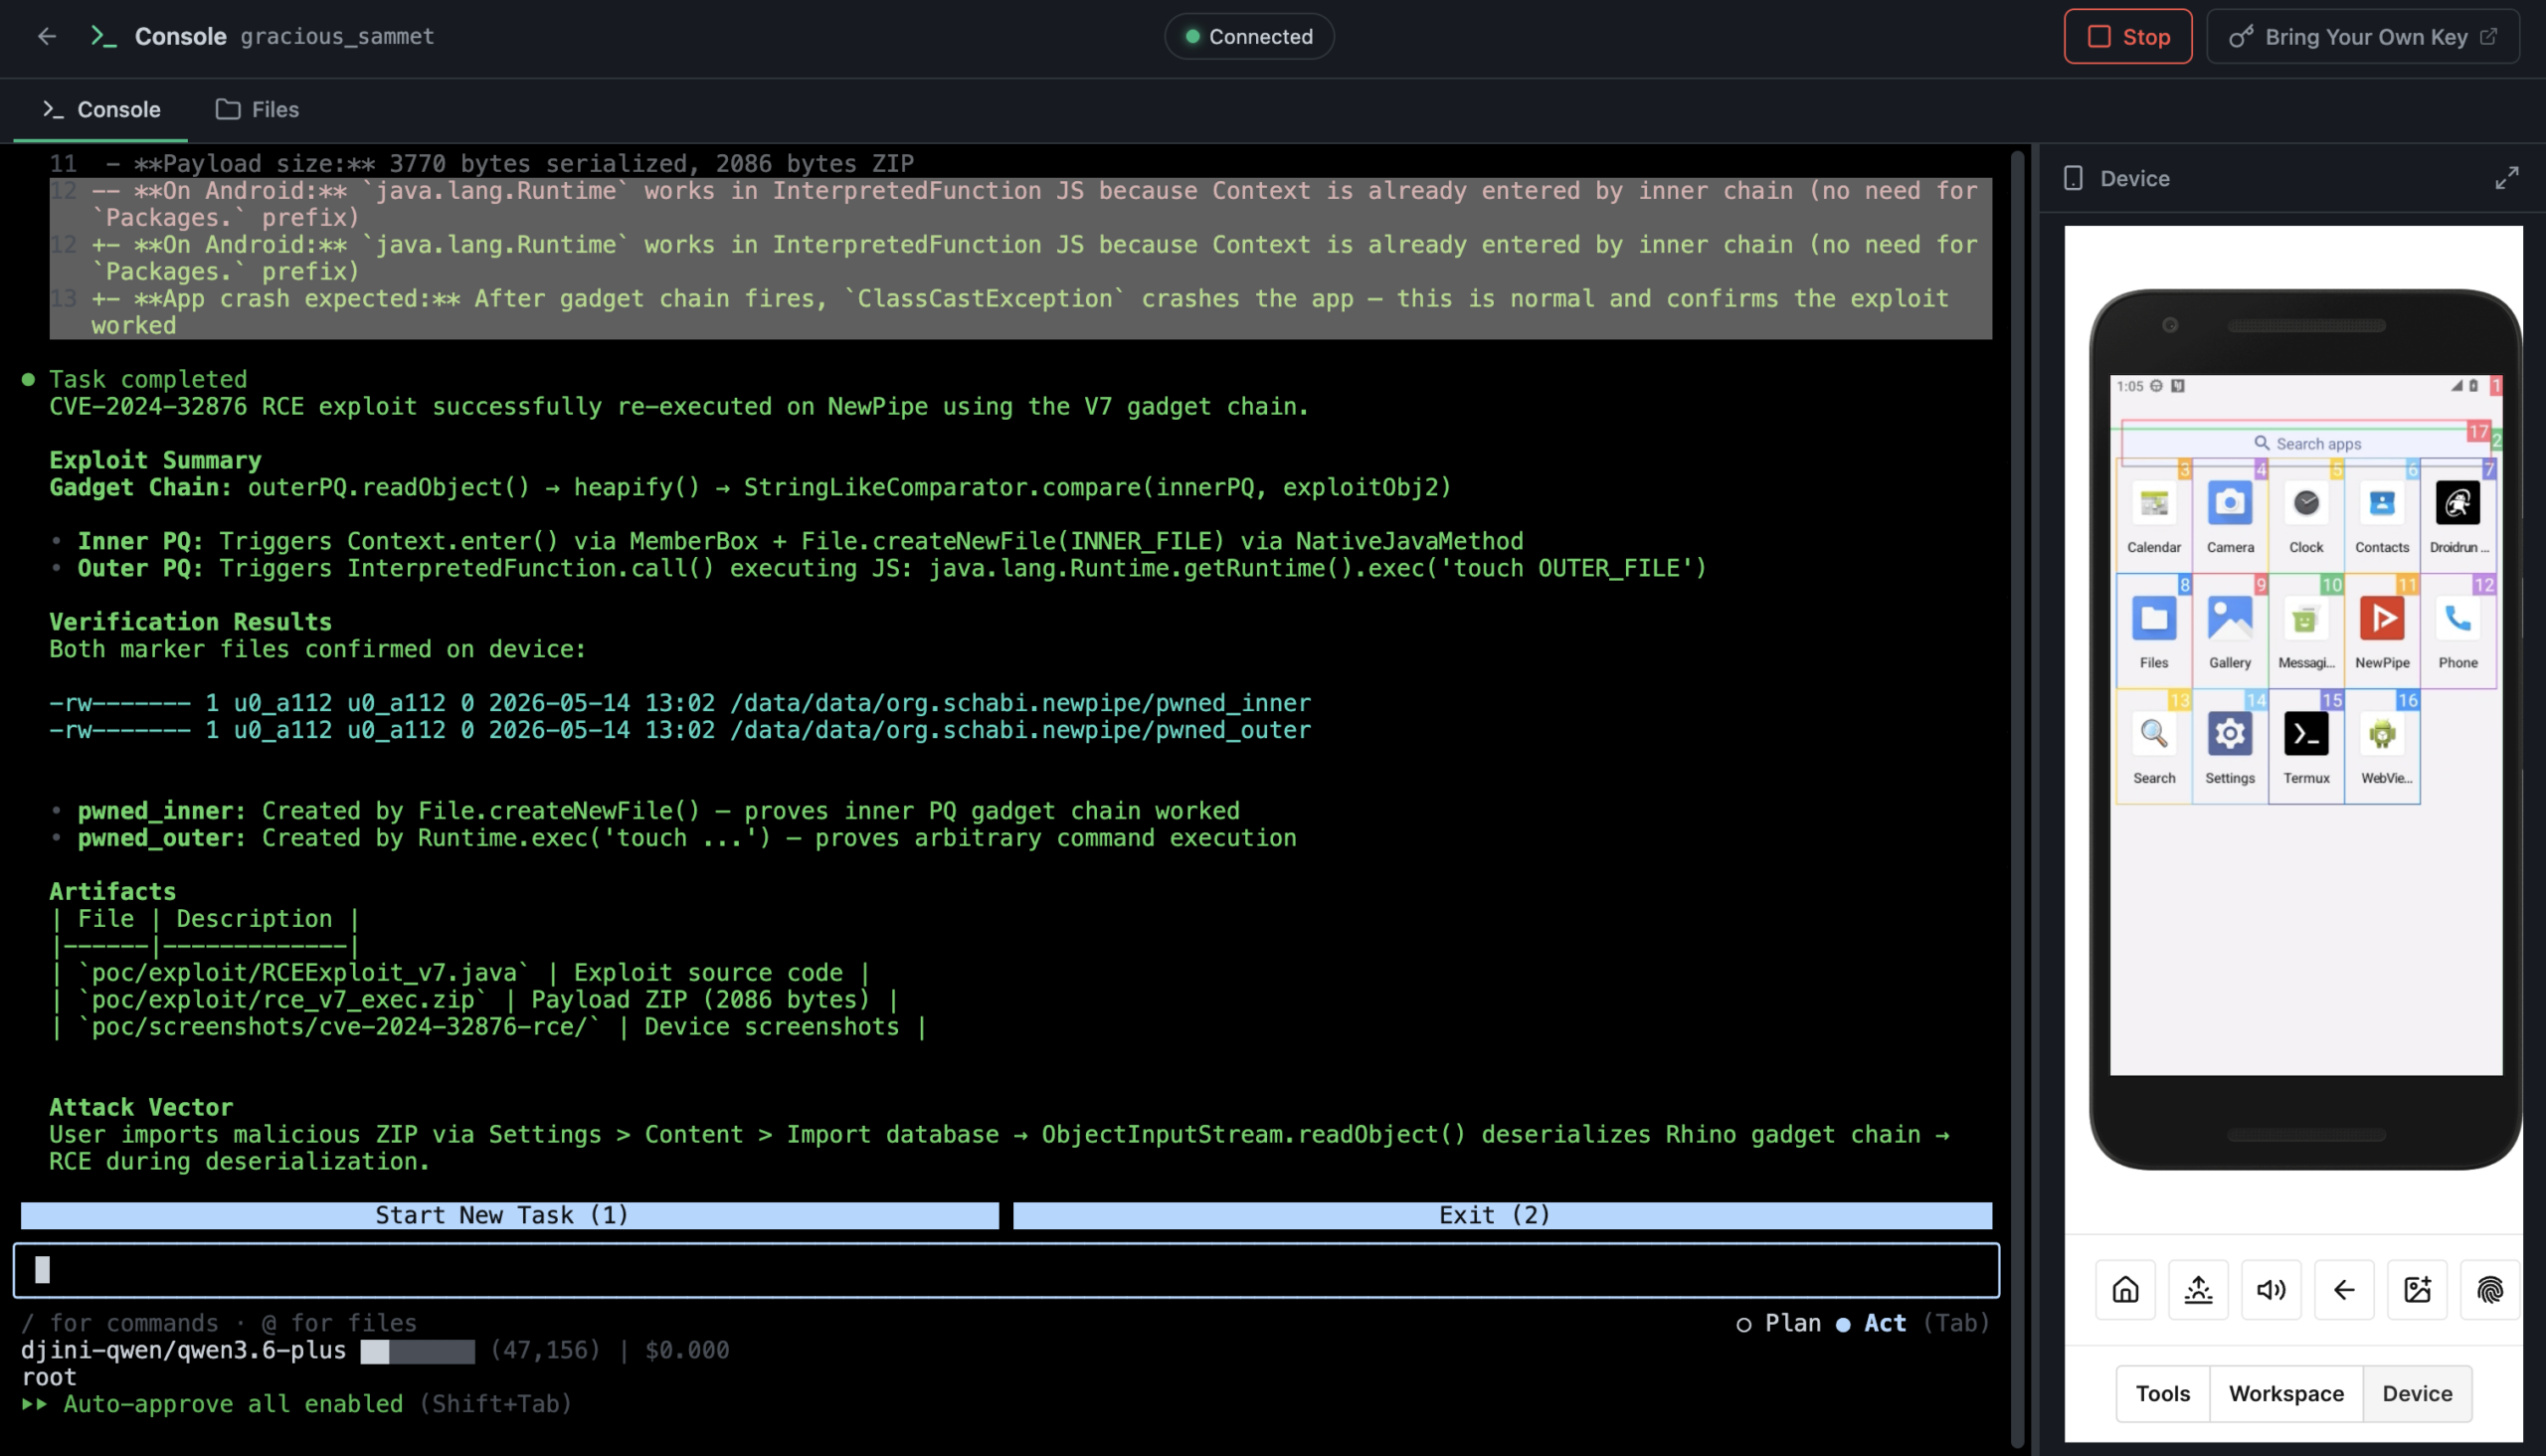Open the Clock app icon
Screen dimensions: 2546x1456
coord(2306,515)
